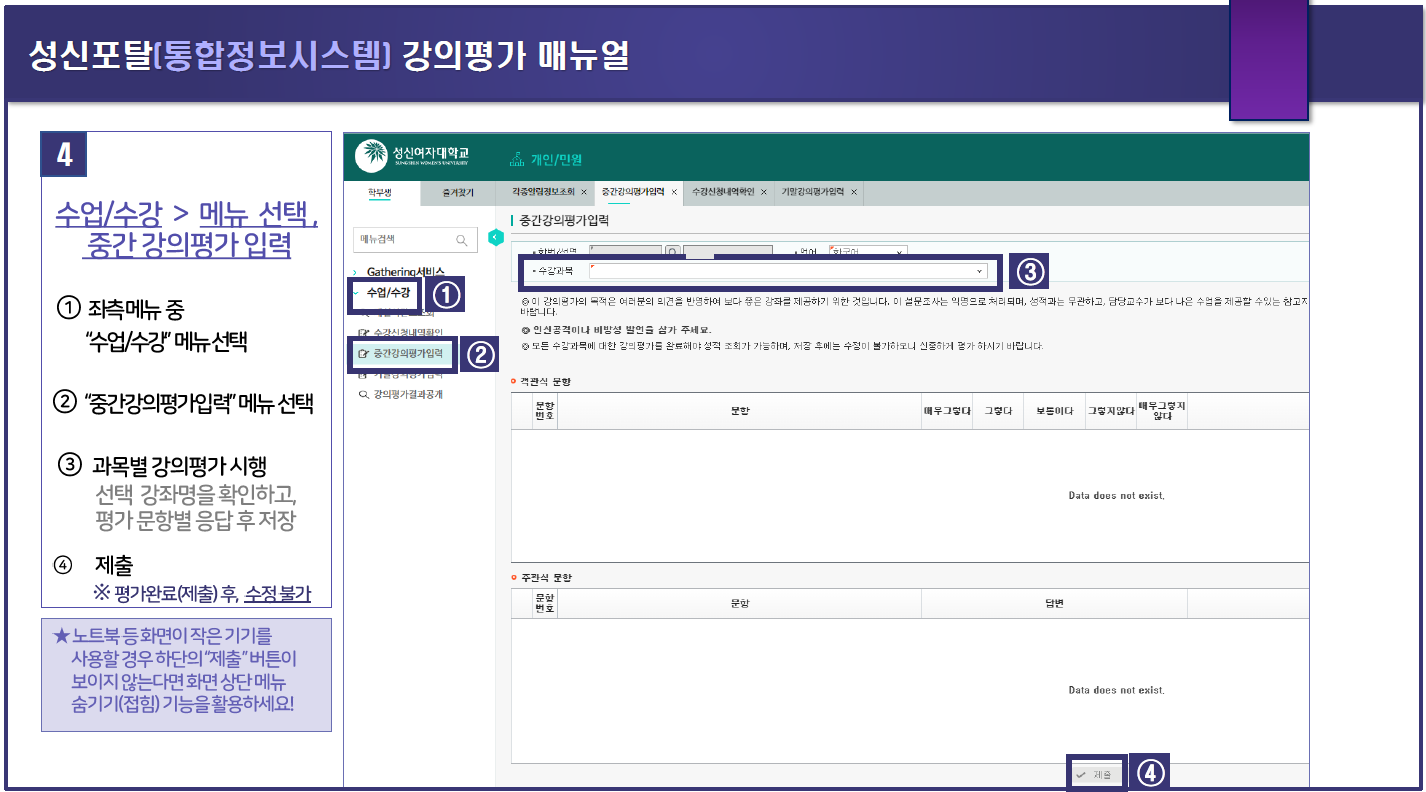The height and width of the screenshot is (792, 1426).
Task: Close the 기말강의평가입력 tab with X
Action: [853, 191]
